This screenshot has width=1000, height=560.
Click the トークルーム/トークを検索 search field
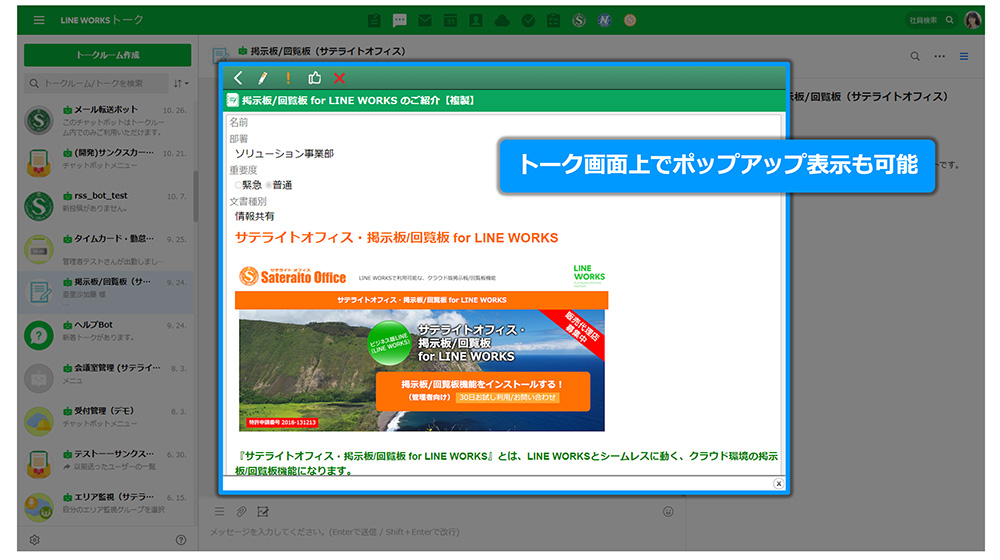96,84
